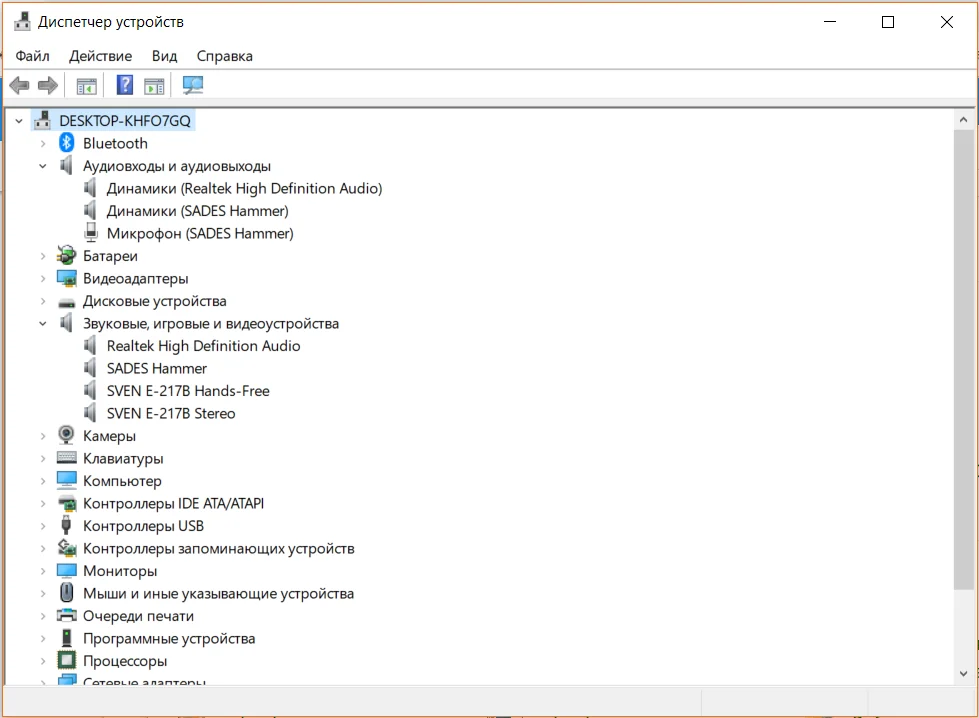Image resolution: width=979 pixels, height=718 pixels.
Task: Click the show/hide console tree icon
Action: click(87, 86)
